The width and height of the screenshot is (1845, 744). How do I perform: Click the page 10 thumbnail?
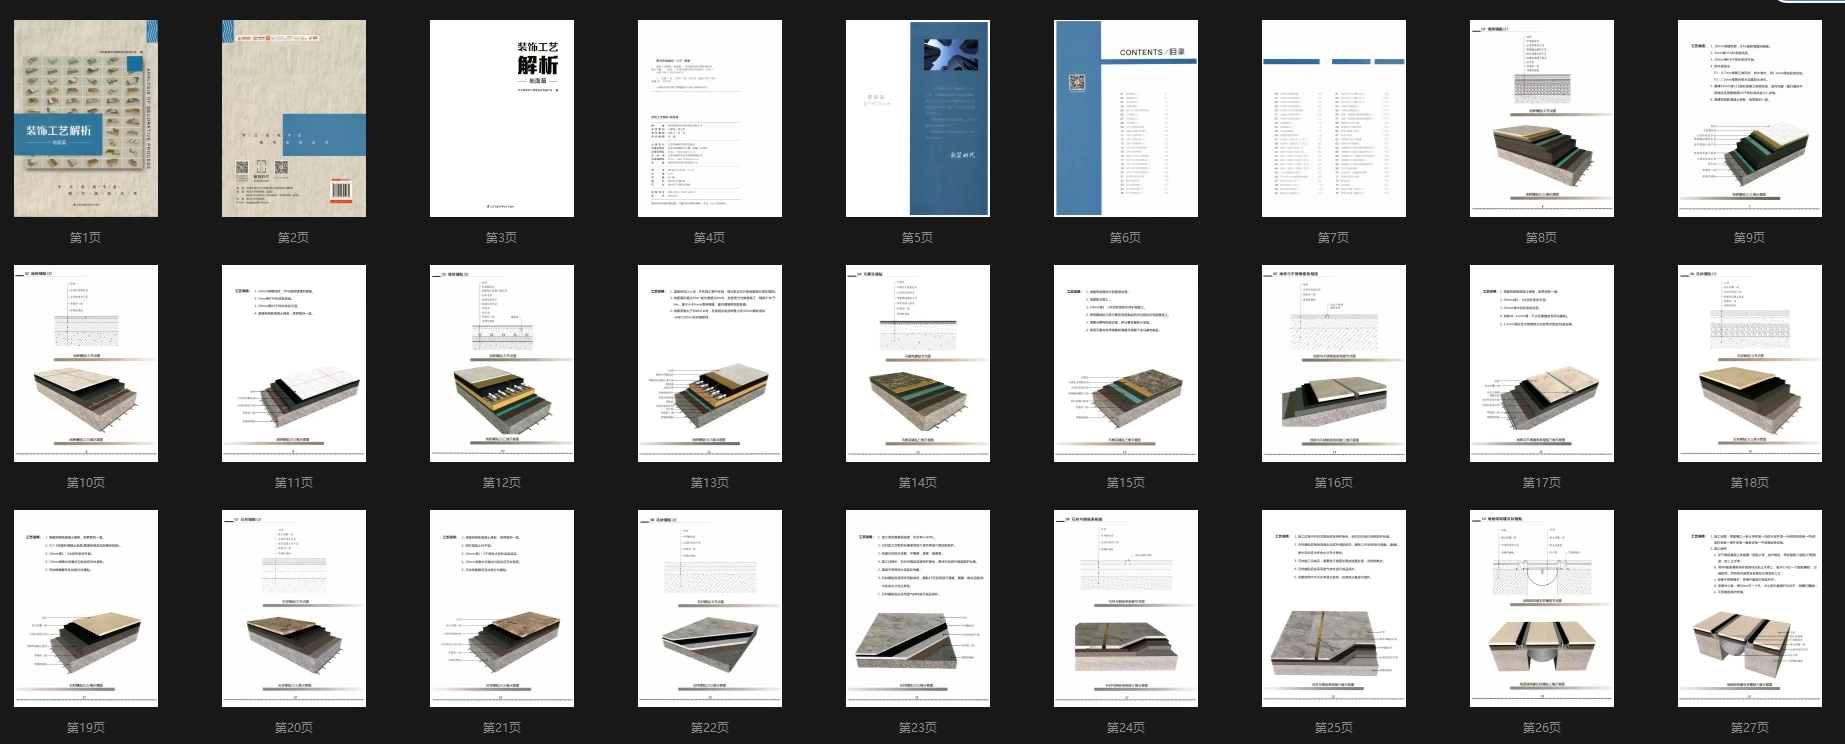pos(86,363)
